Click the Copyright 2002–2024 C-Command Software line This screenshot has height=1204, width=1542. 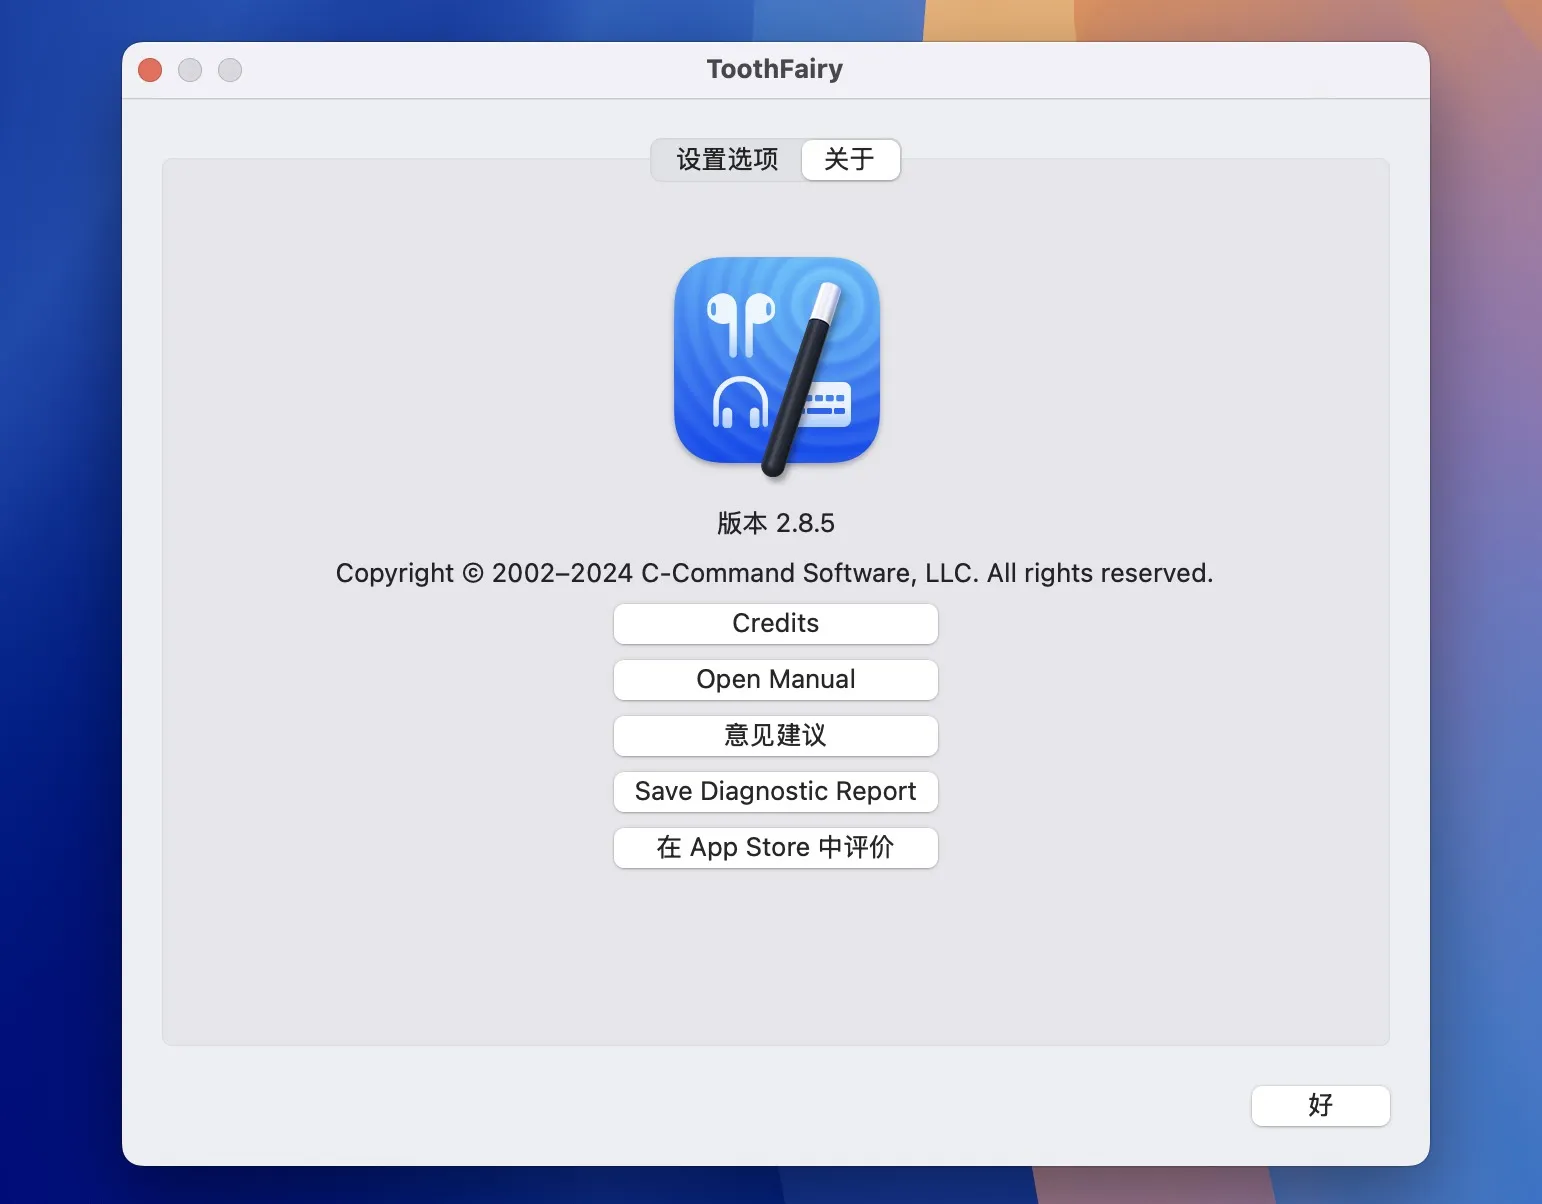774,573
